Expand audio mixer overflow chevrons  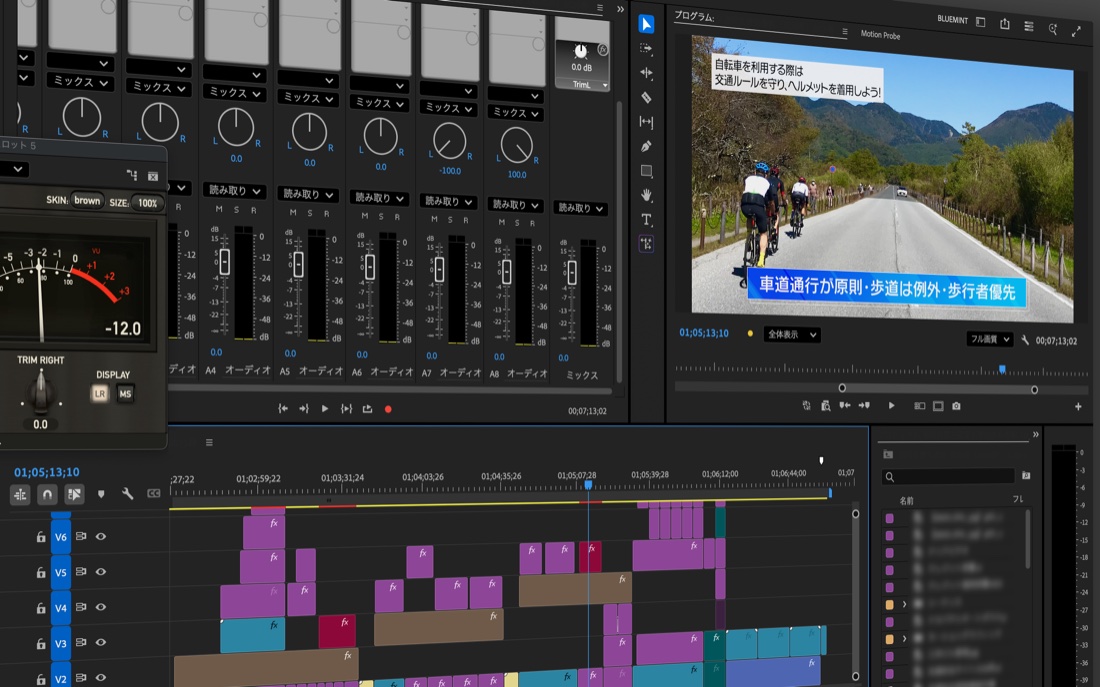pyautogui.click(x=620, y=9)
